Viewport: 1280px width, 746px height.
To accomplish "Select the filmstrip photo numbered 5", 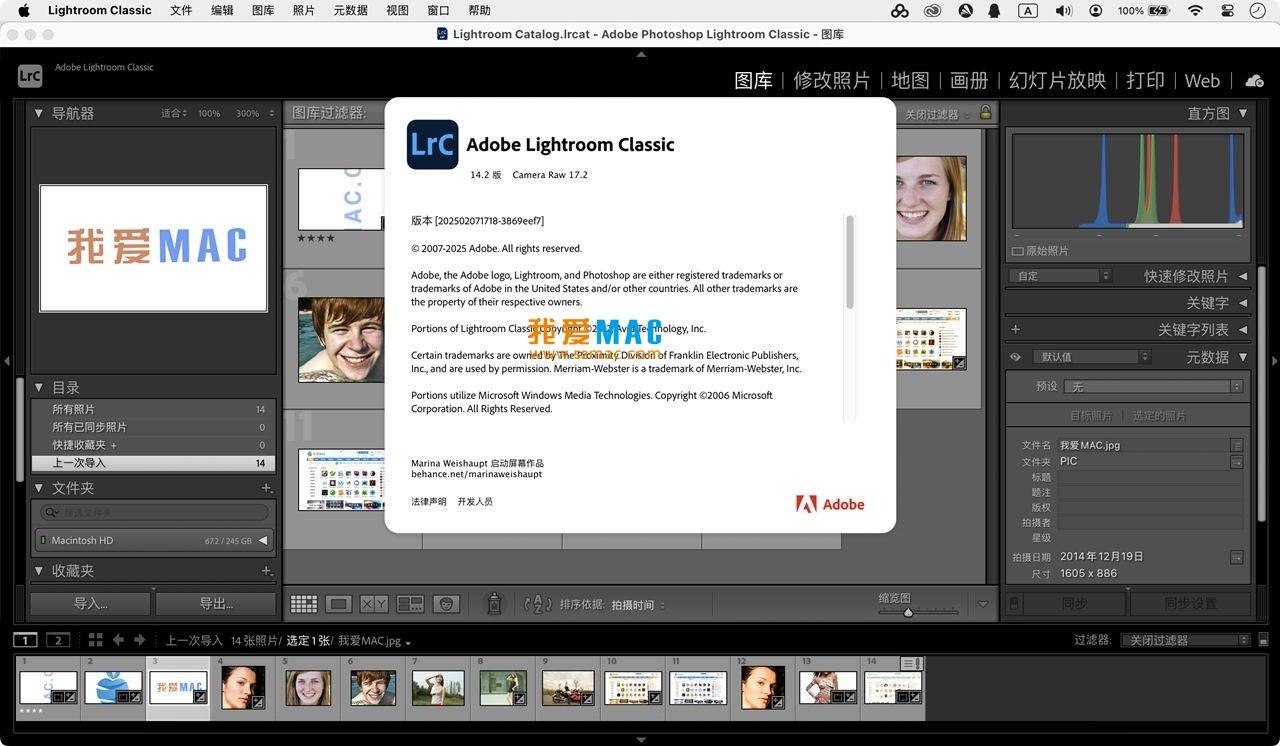I will (x=308, y=686).
